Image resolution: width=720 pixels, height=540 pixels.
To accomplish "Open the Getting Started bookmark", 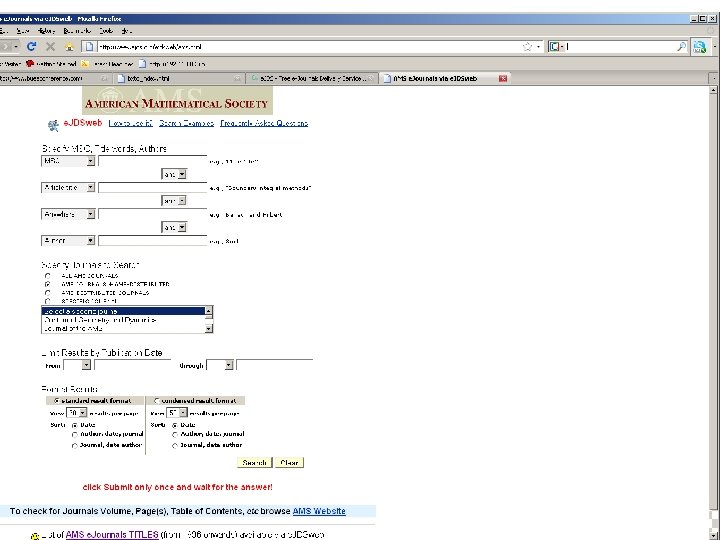I will [51, 64].
